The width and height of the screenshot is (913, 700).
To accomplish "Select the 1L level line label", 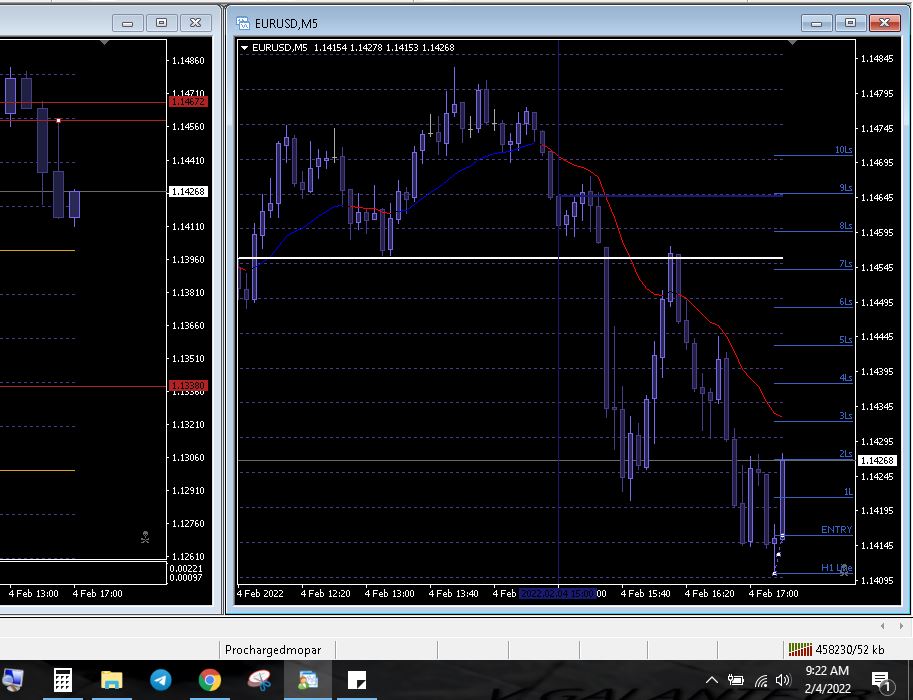I will [x=848, y=492].
